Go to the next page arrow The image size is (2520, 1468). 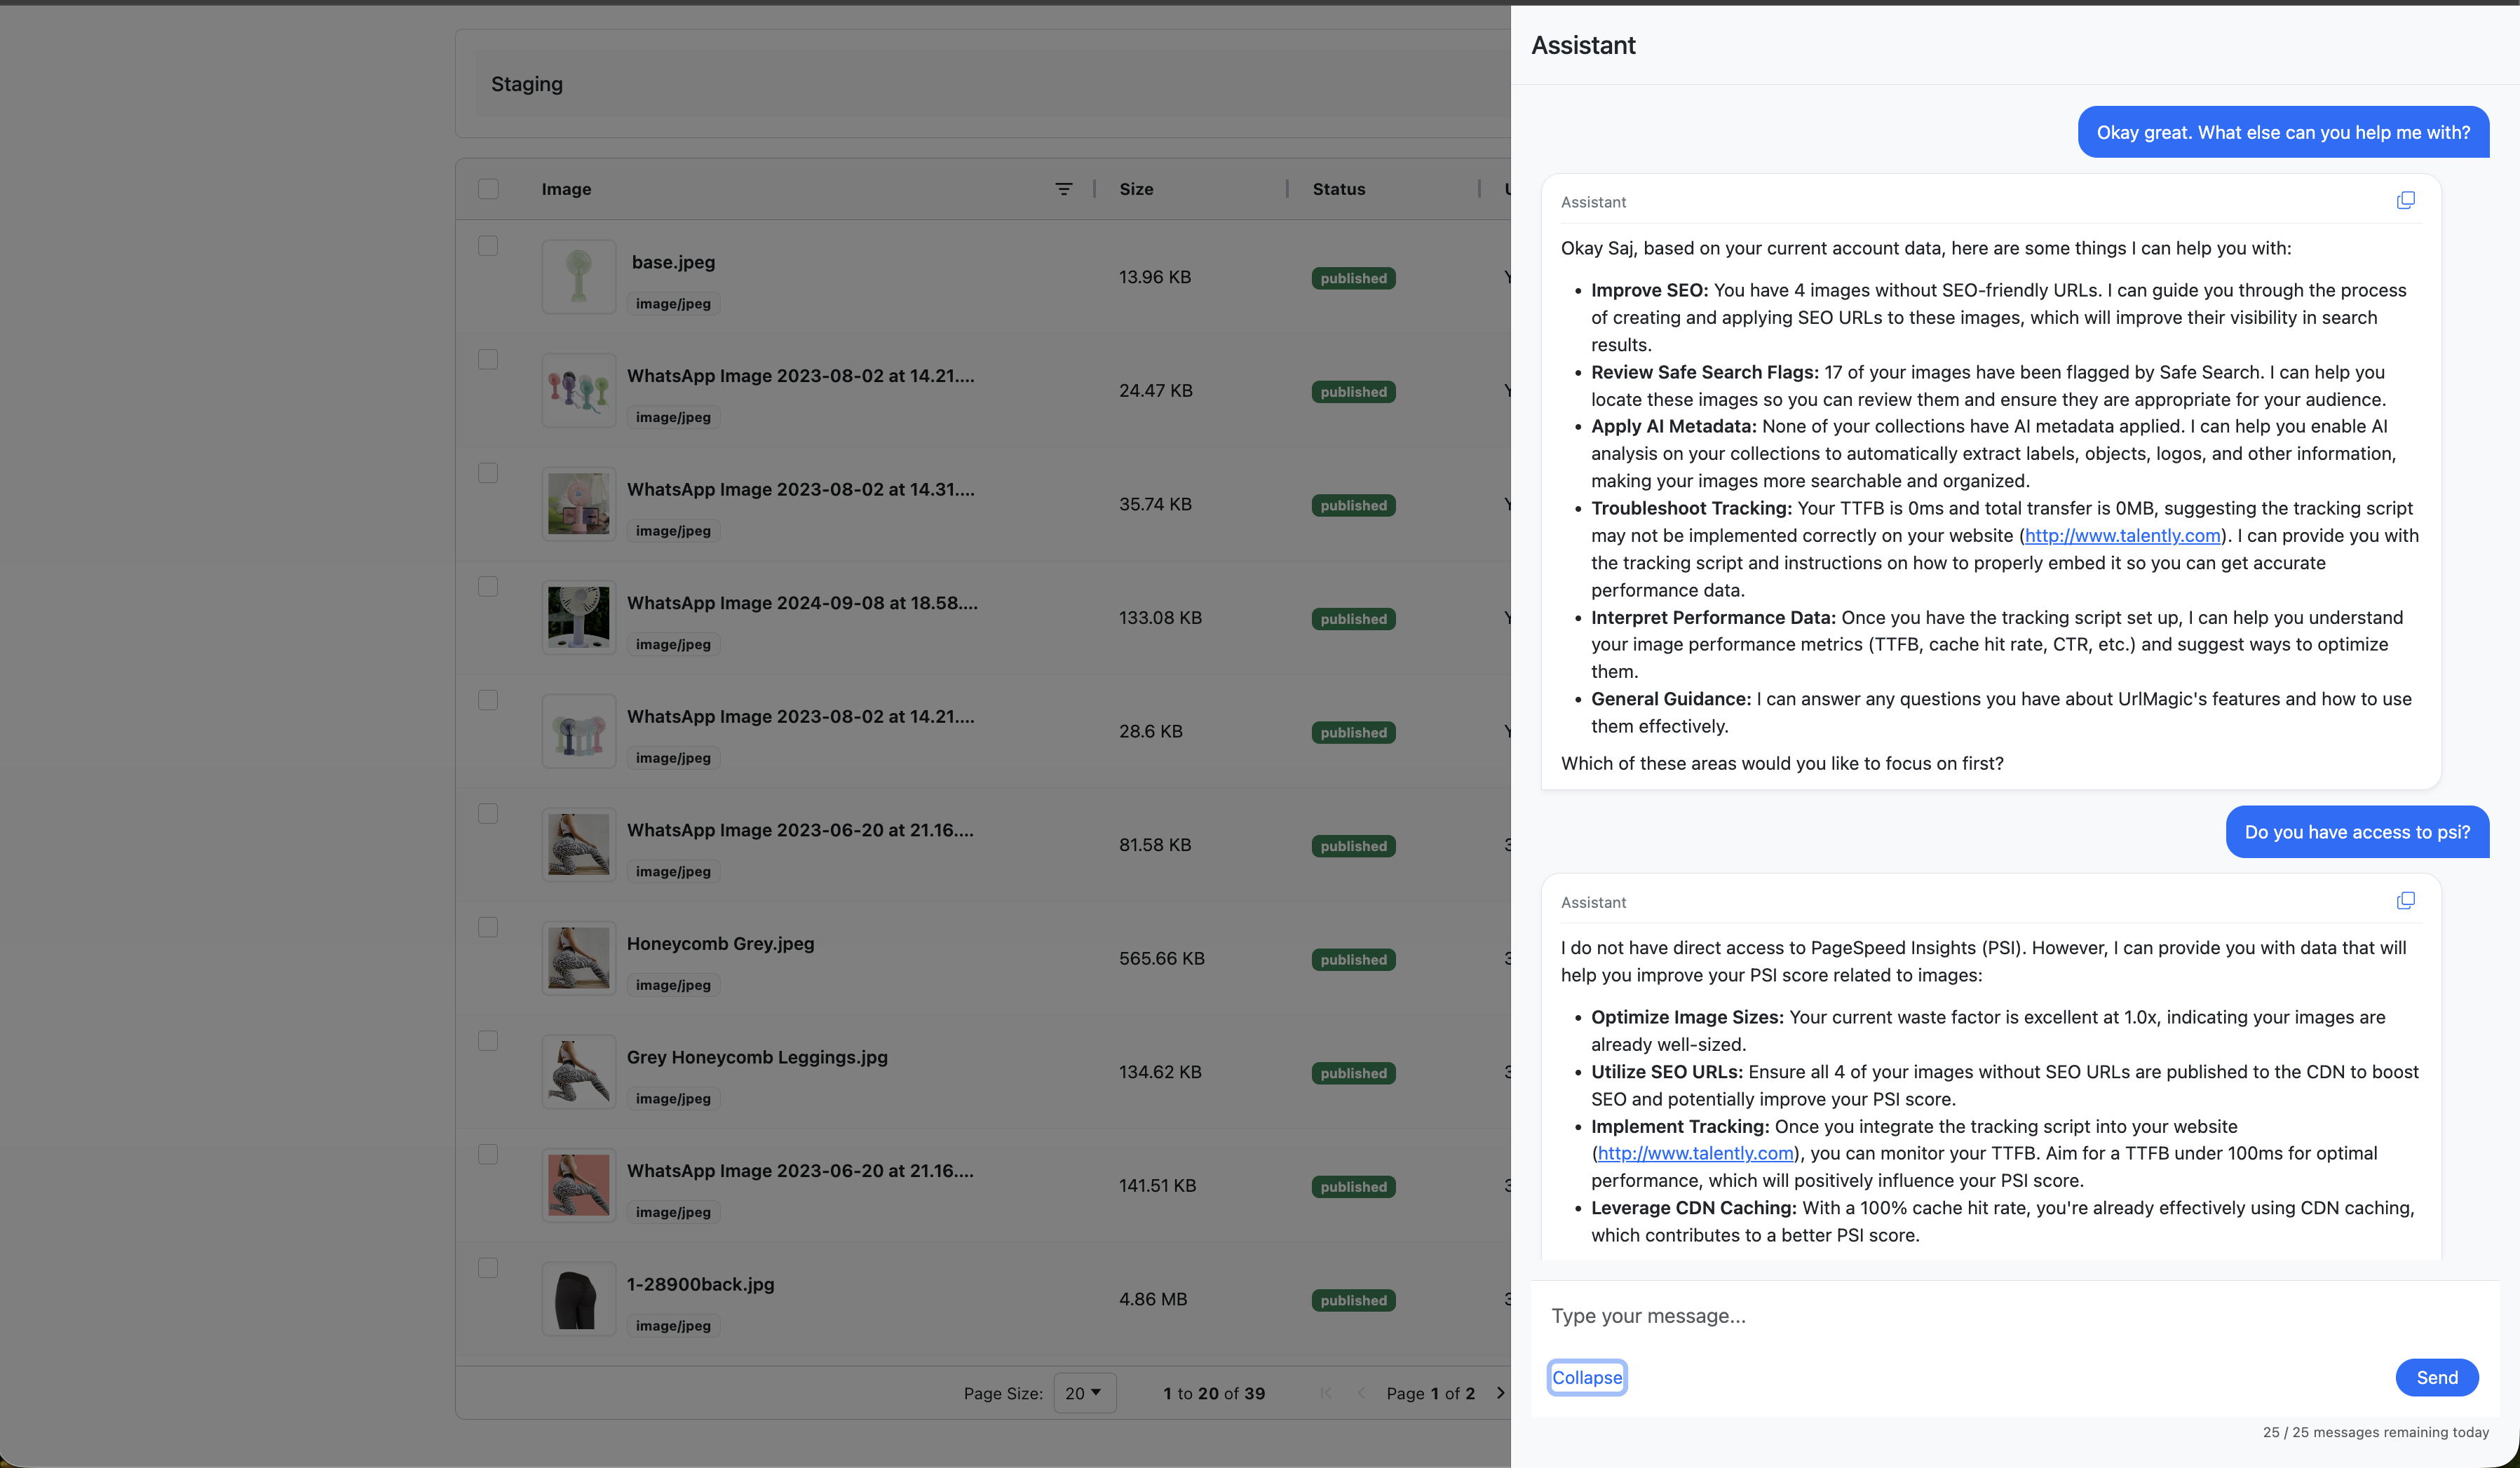[1499, 1393]
